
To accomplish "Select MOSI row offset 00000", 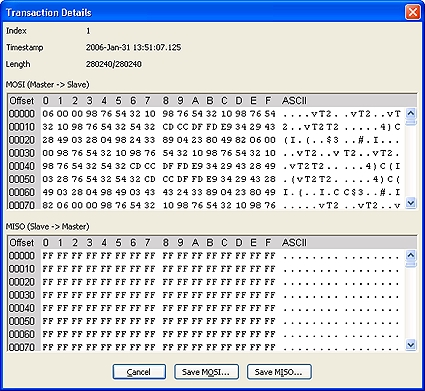I will pos(22,114).
